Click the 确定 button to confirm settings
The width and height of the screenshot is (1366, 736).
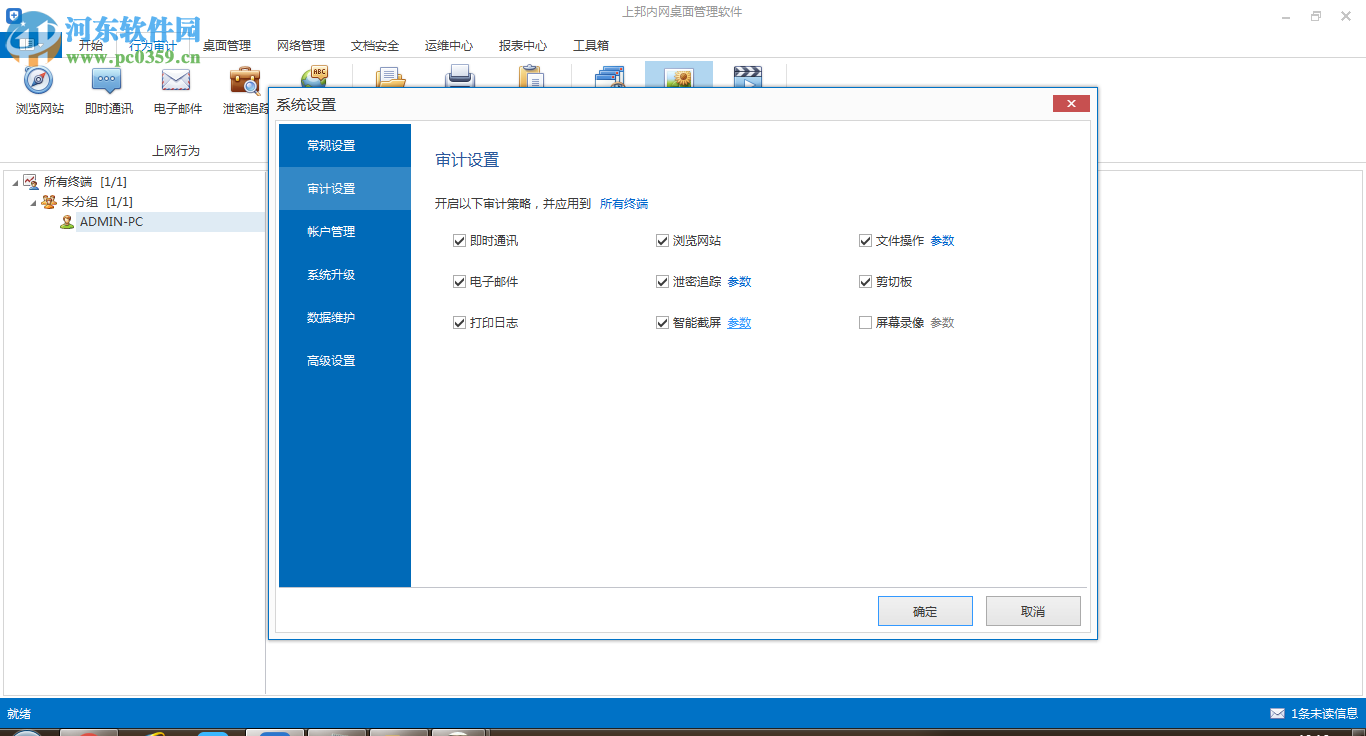coord(924,611)
